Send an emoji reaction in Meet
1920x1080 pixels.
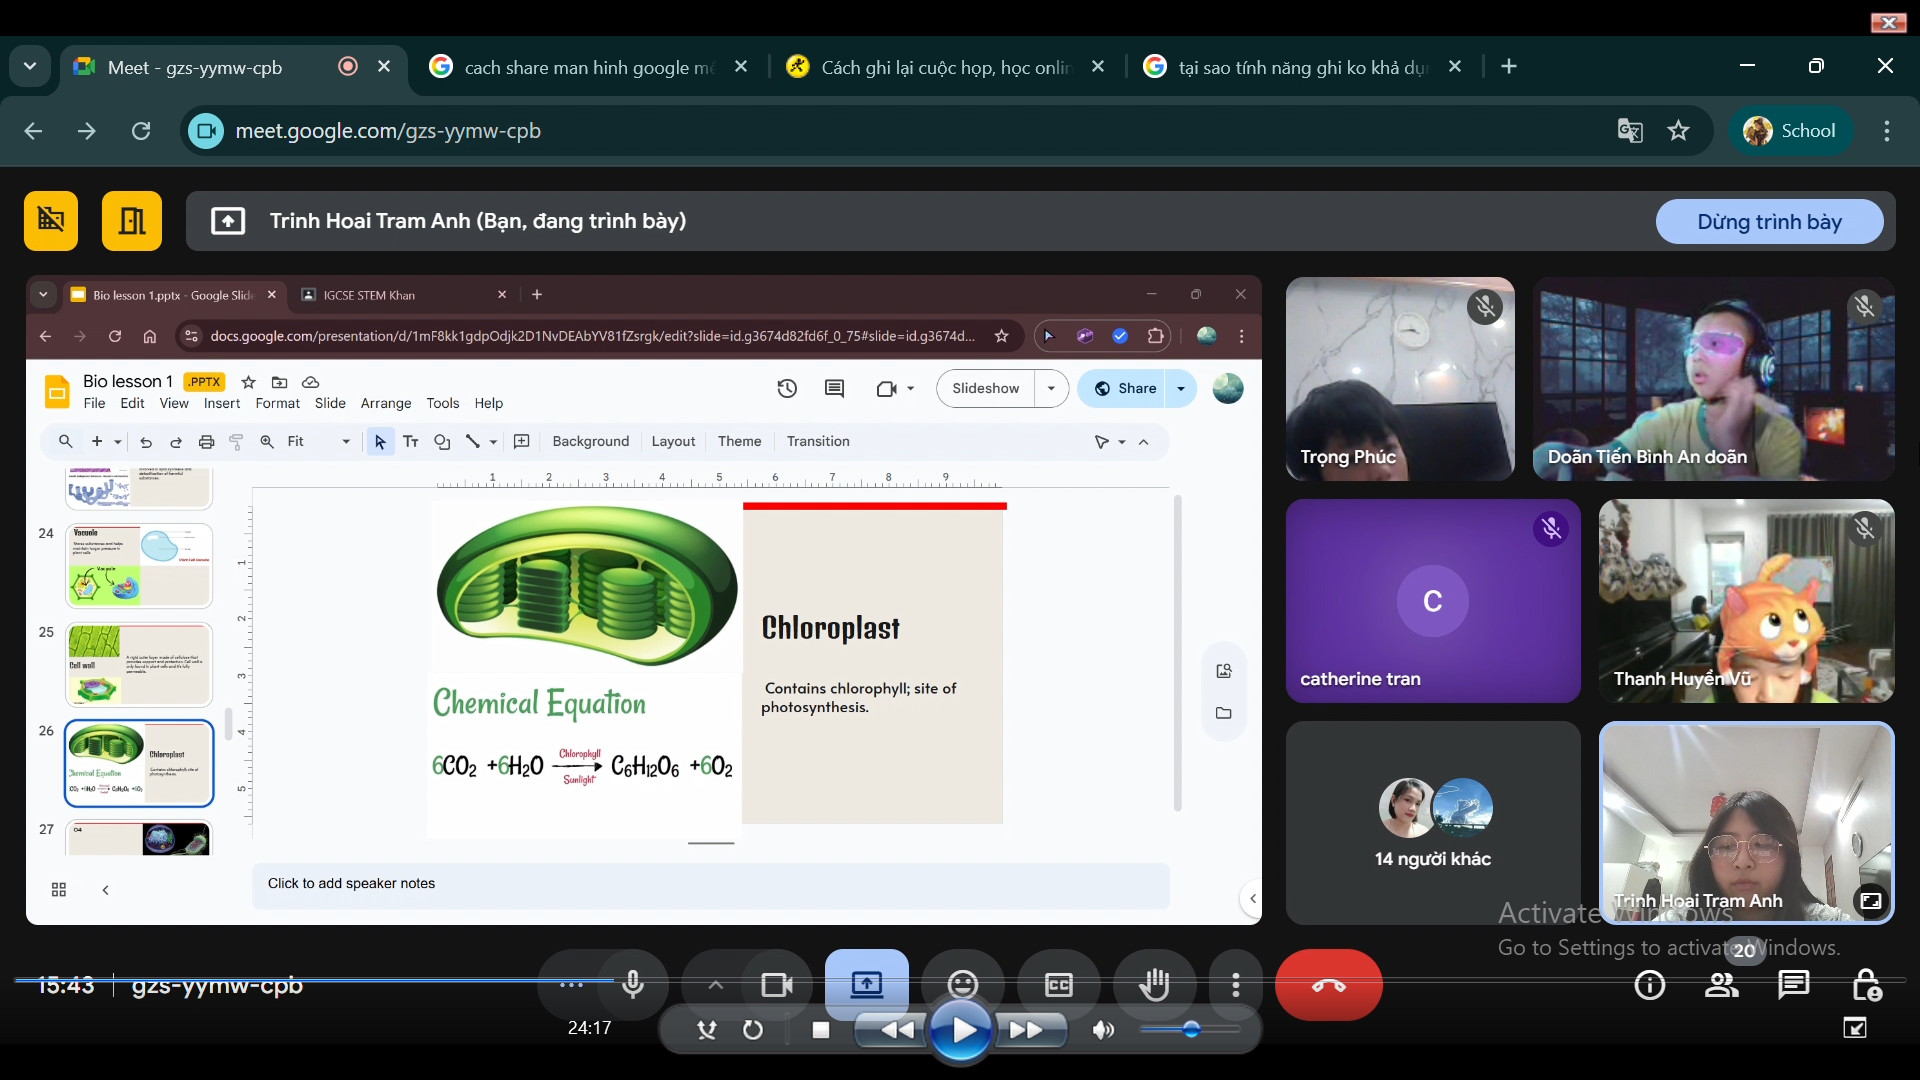point(962,984)
